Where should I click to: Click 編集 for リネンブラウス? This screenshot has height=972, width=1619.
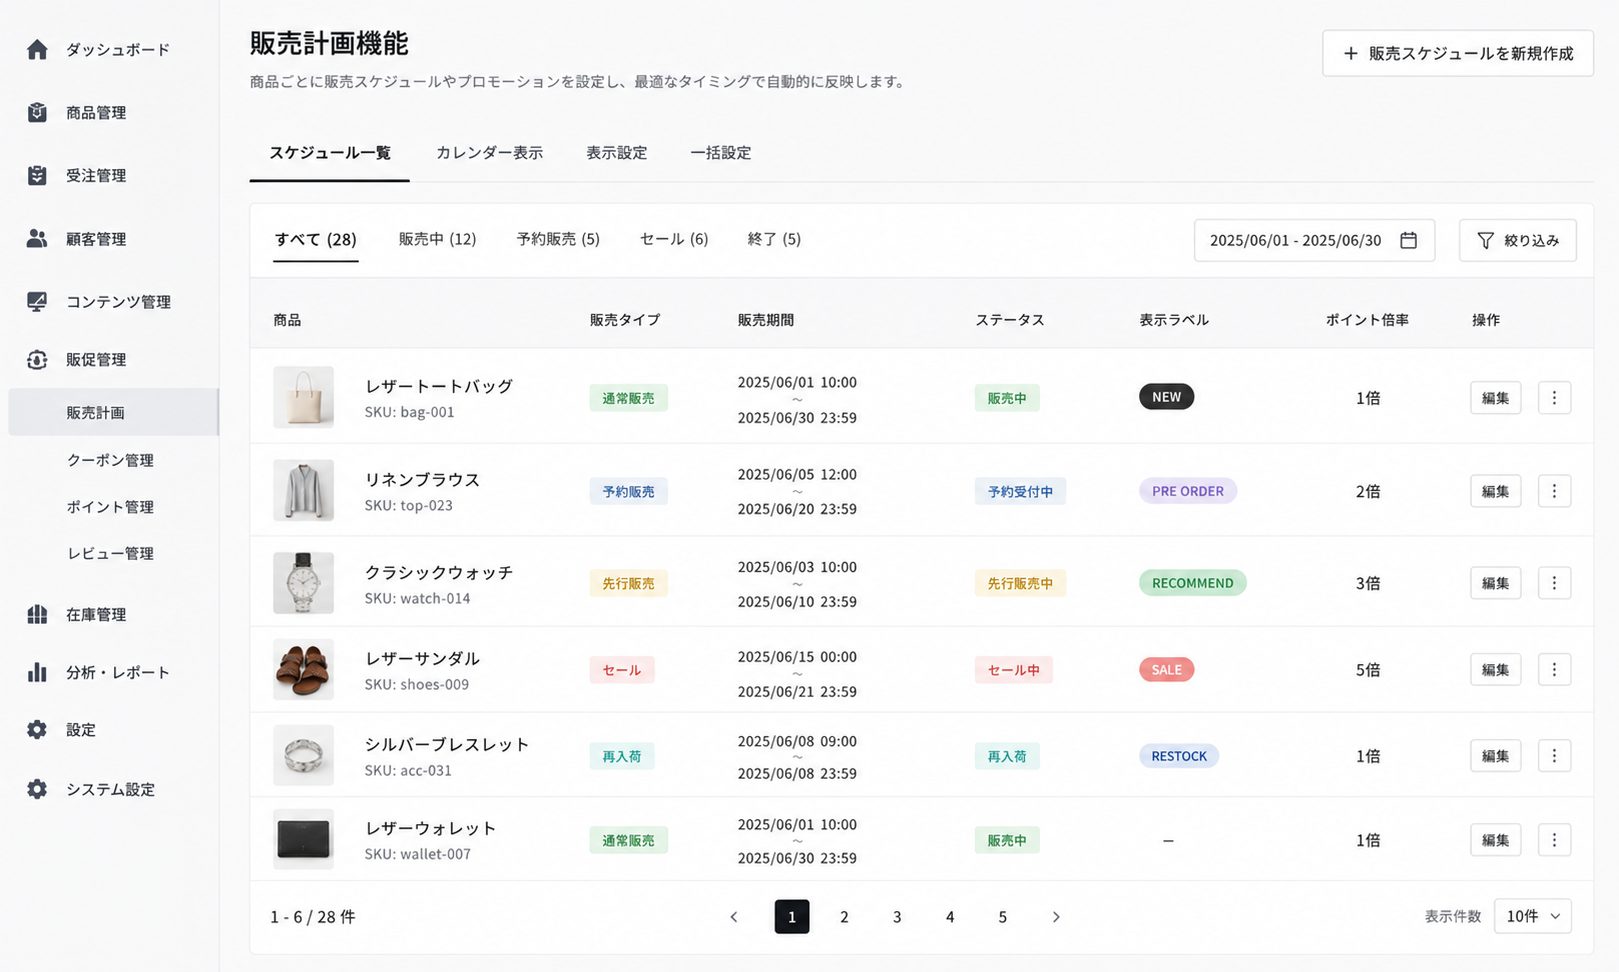[1495, 491]
